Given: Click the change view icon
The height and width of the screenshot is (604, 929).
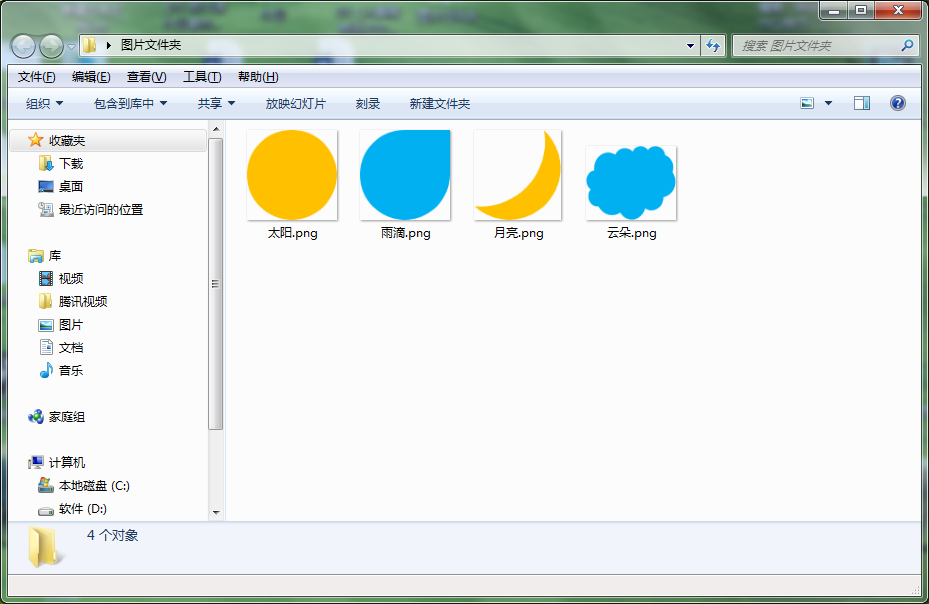Looking at the screenshot, I should (x=807, y=103).
